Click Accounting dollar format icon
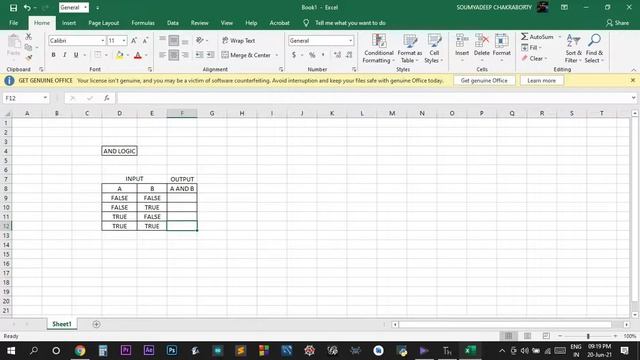The image size is (640, 360). click(x=294, y=55)
